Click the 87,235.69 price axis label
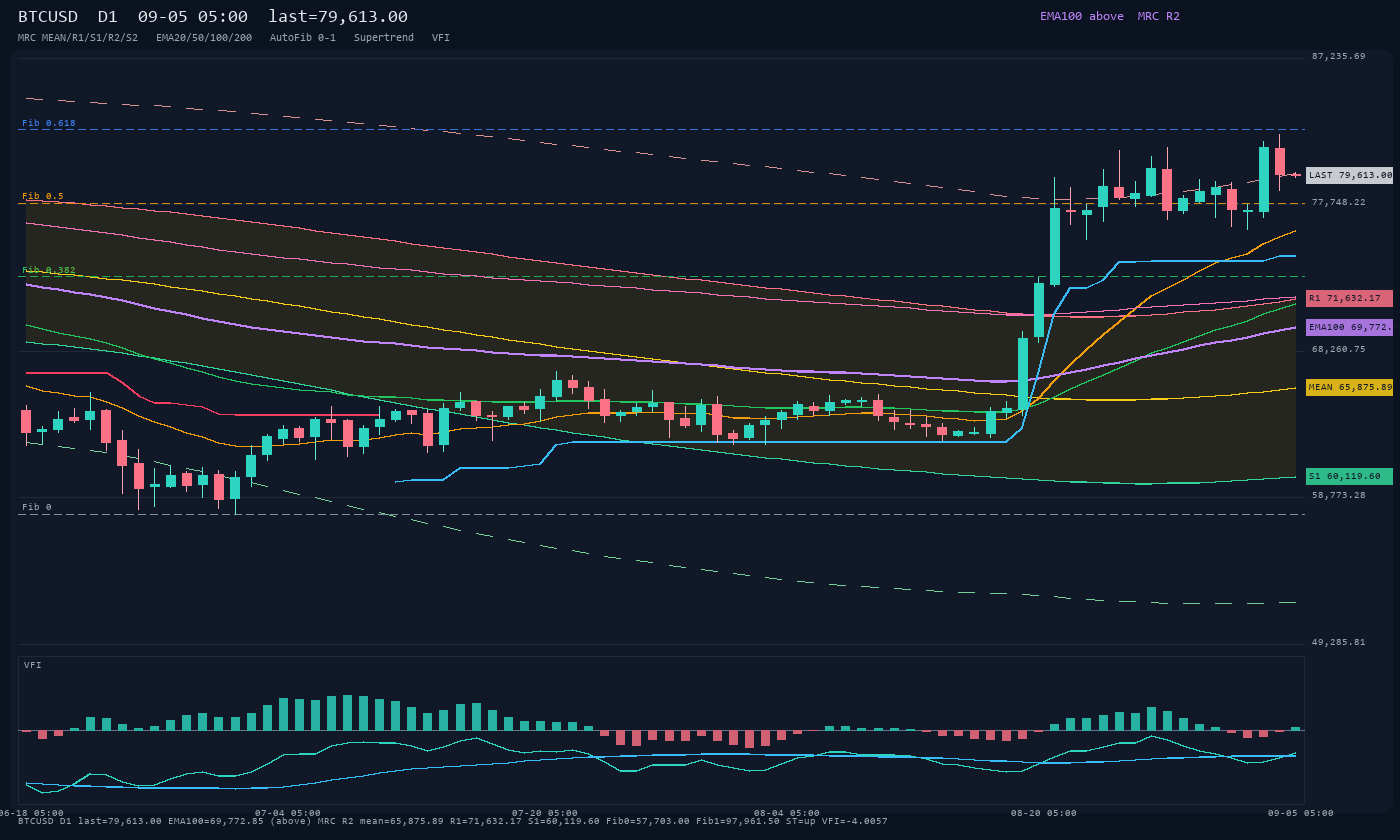 pos(1338,57)
